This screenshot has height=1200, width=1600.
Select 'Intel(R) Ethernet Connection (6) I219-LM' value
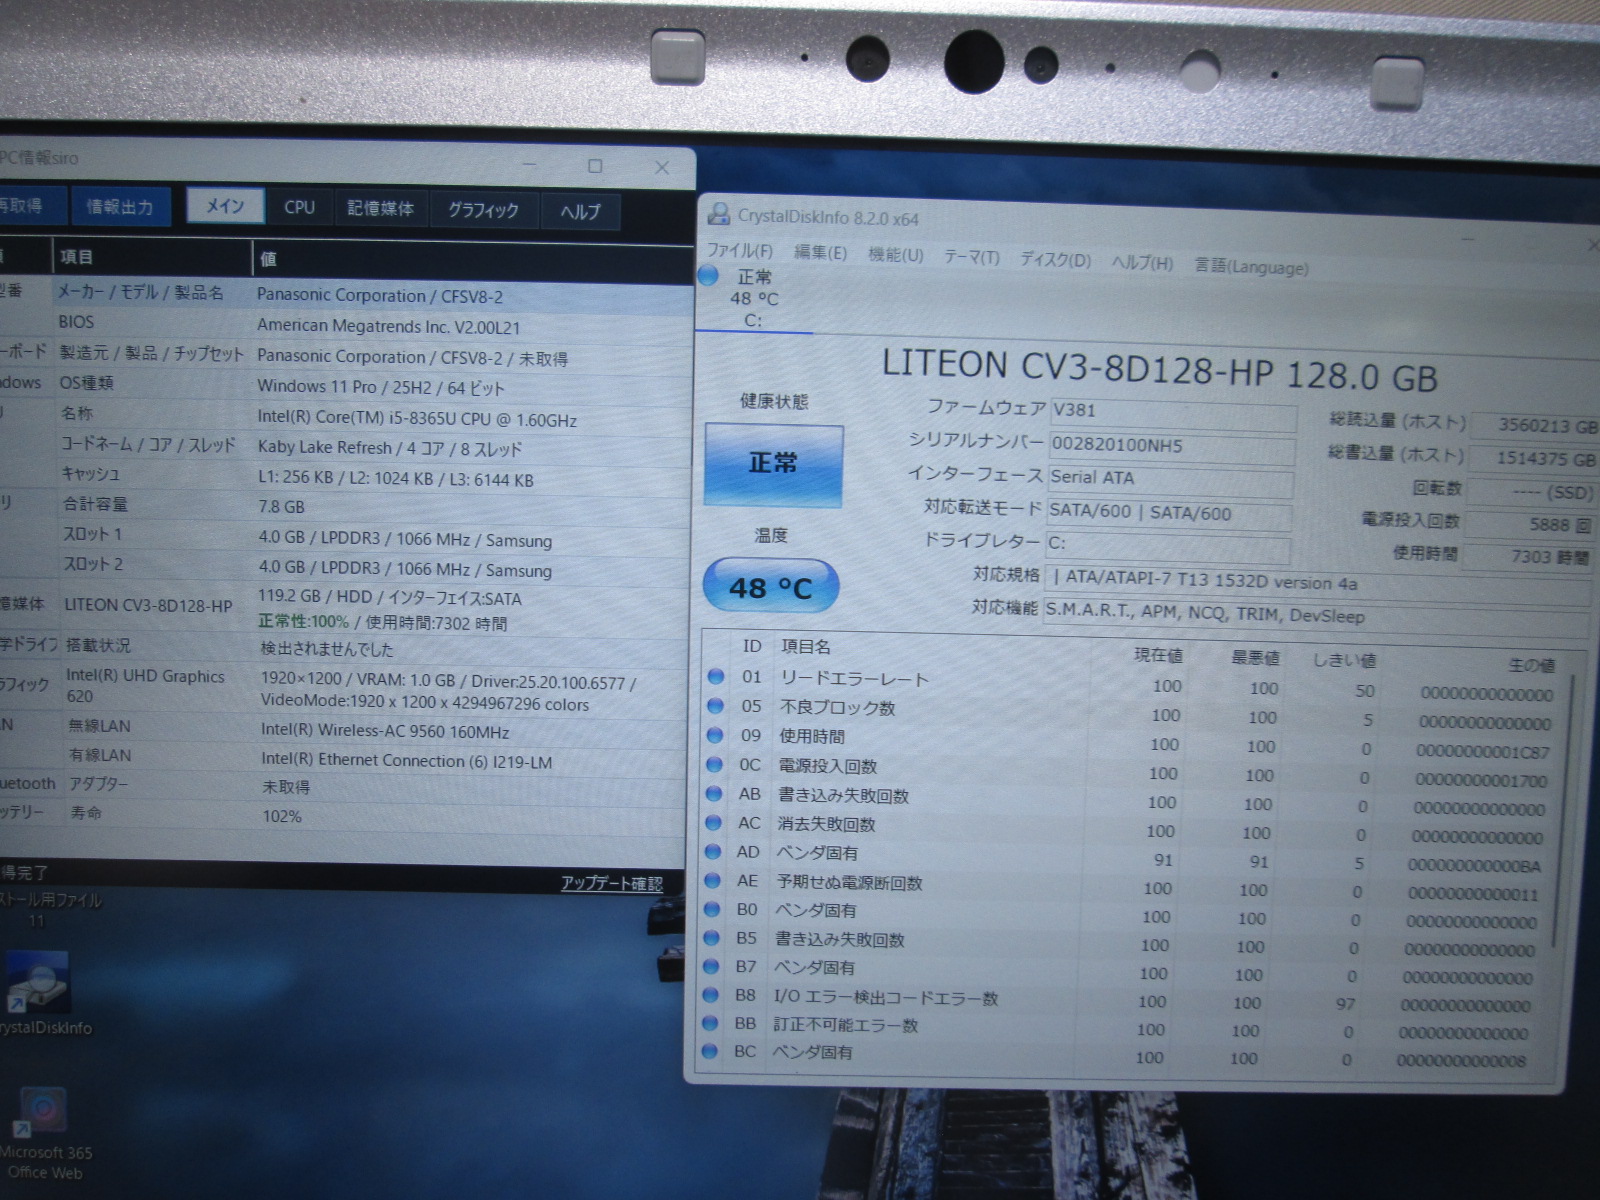(x=407, y=761)
